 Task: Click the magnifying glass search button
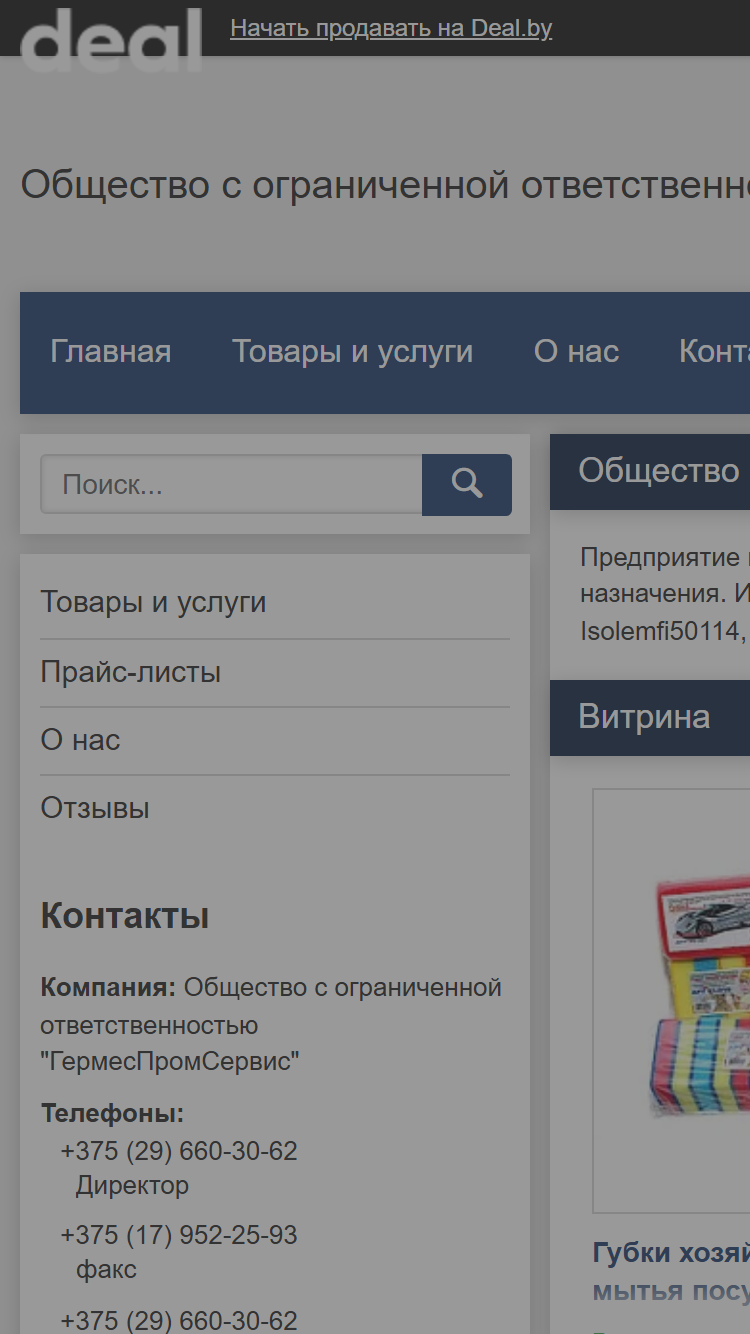[467, 485]
